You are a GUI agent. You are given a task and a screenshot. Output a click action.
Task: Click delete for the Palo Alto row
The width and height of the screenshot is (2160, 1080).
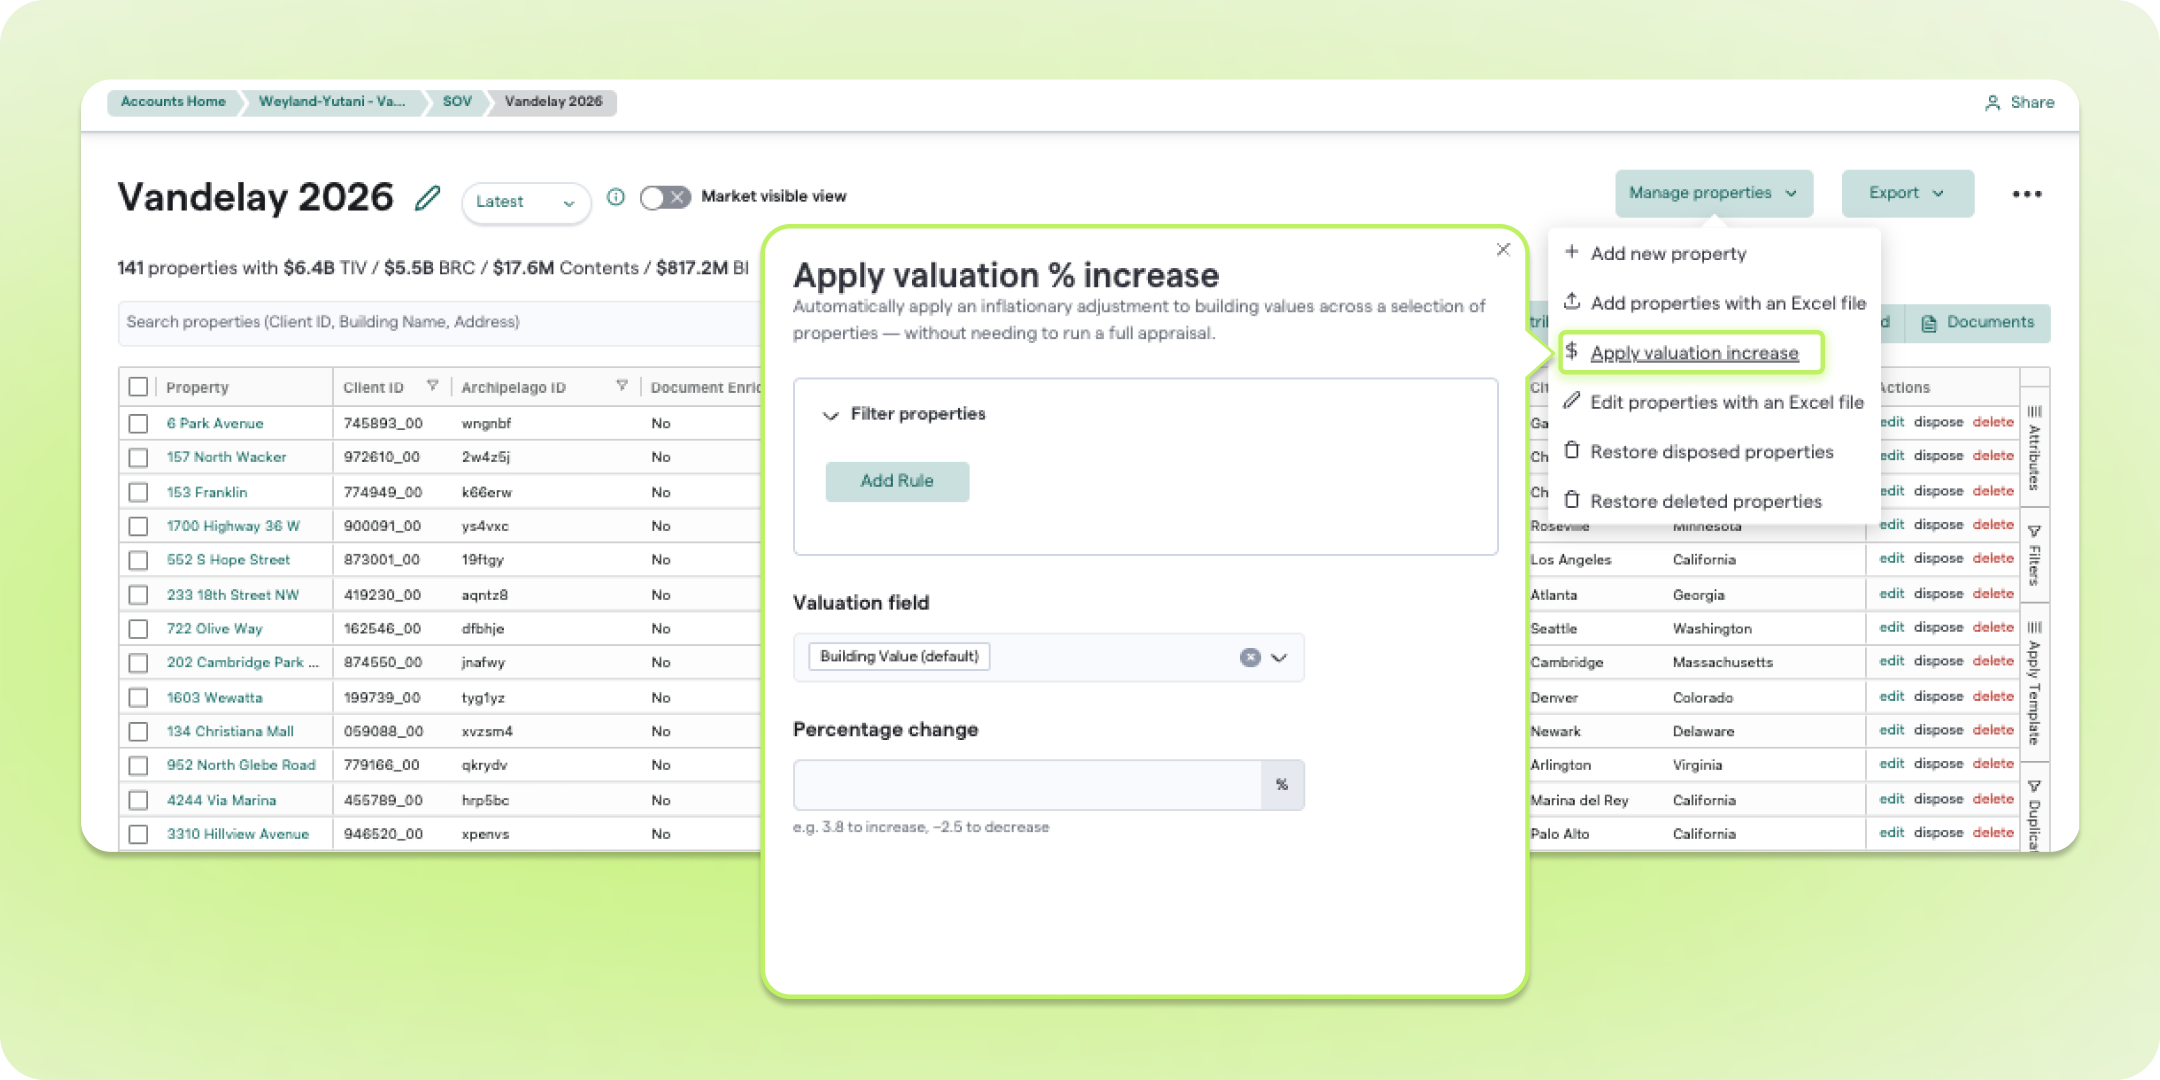click(1993, 833)
